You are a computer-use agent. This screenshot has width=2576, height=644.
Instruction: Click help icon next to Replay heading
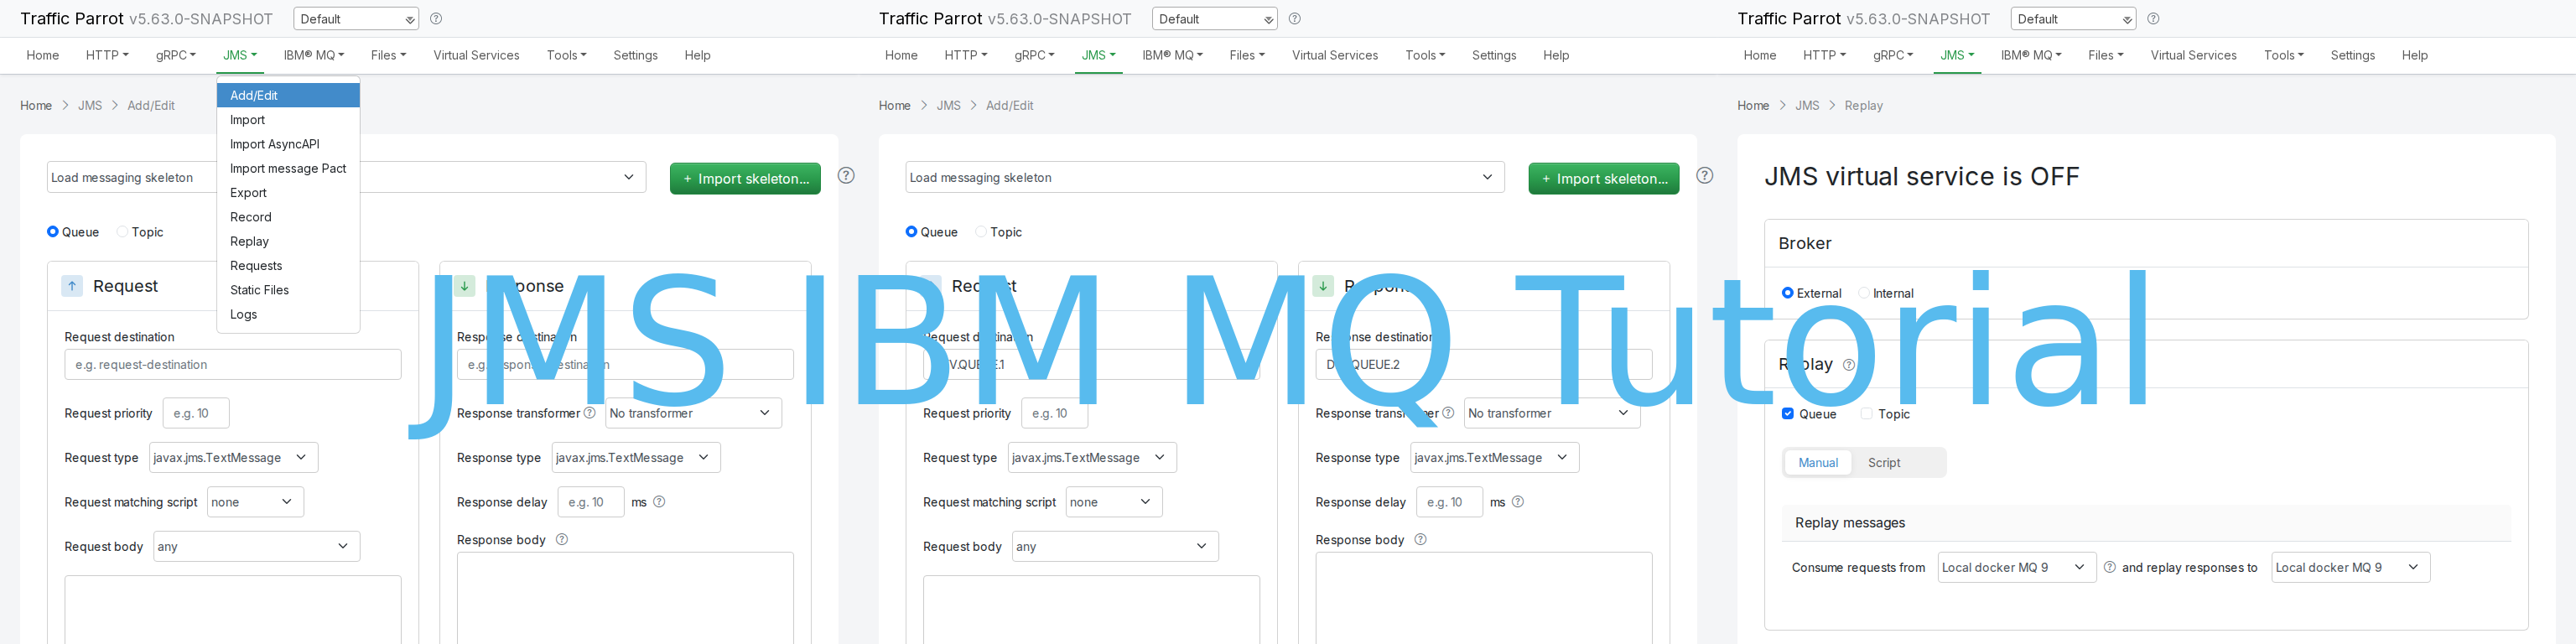[x=1849, y=365]
